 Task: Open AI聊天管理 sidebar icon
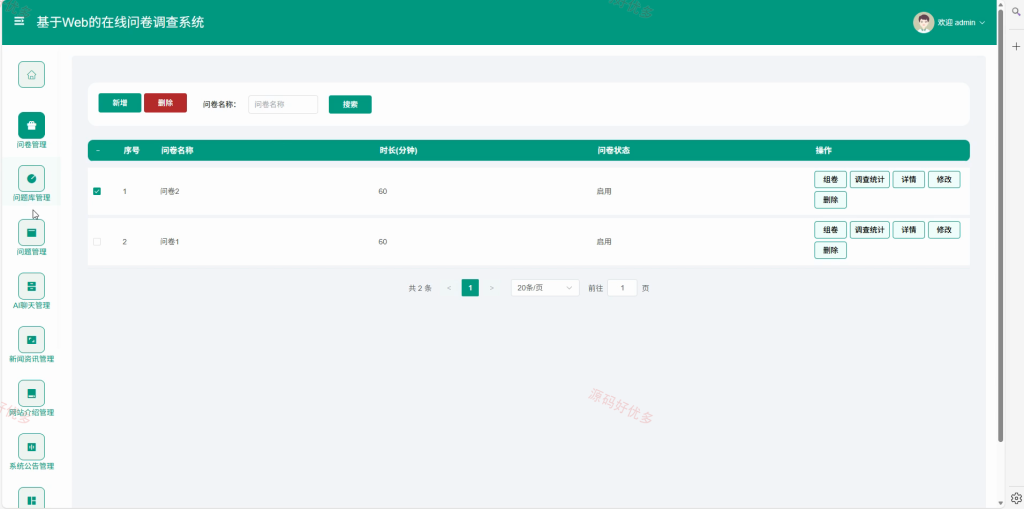[31, 286]
